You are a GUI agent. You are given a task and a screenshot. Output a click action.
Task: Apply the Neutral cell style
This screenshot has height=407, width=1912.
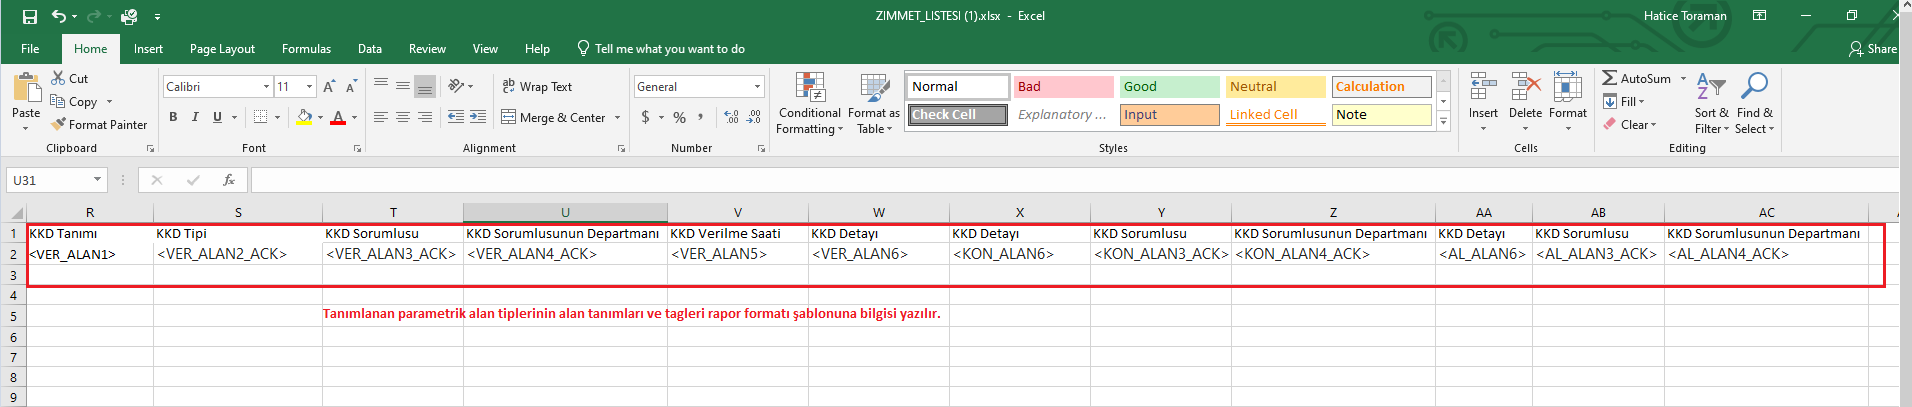(x=1275, y=87)
